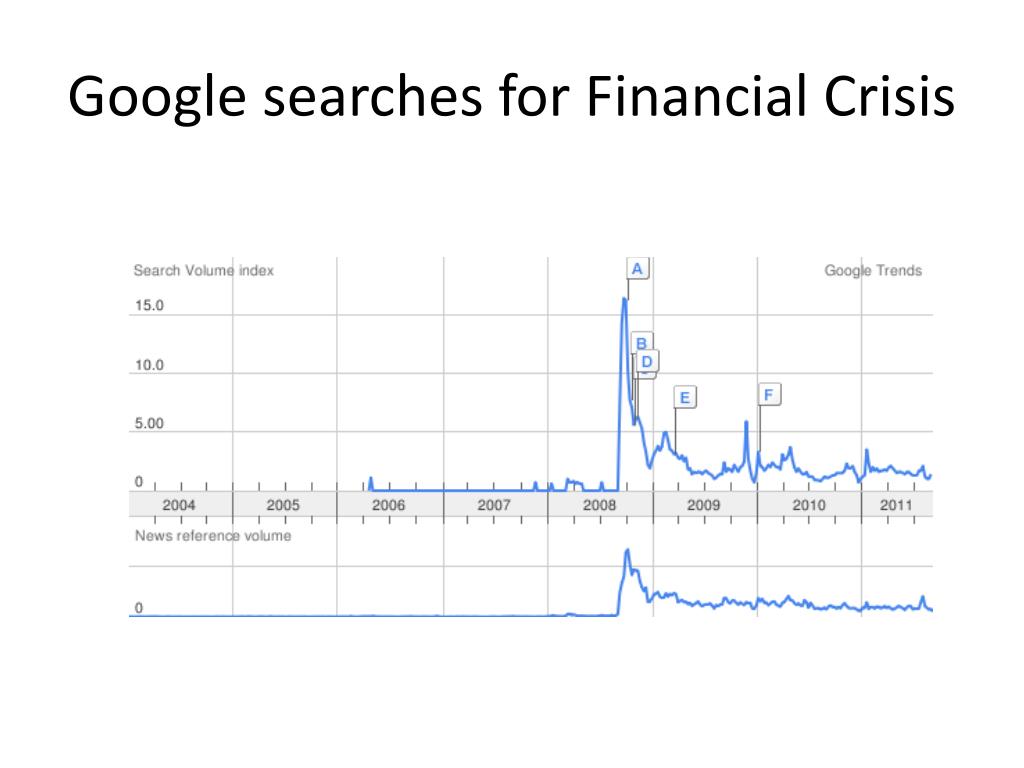Image resolution: width=1024 pixels, height=768 pixels.
Task: Click the slide title Google searches for Financial Crisis
Action: [x=511, y=97]
